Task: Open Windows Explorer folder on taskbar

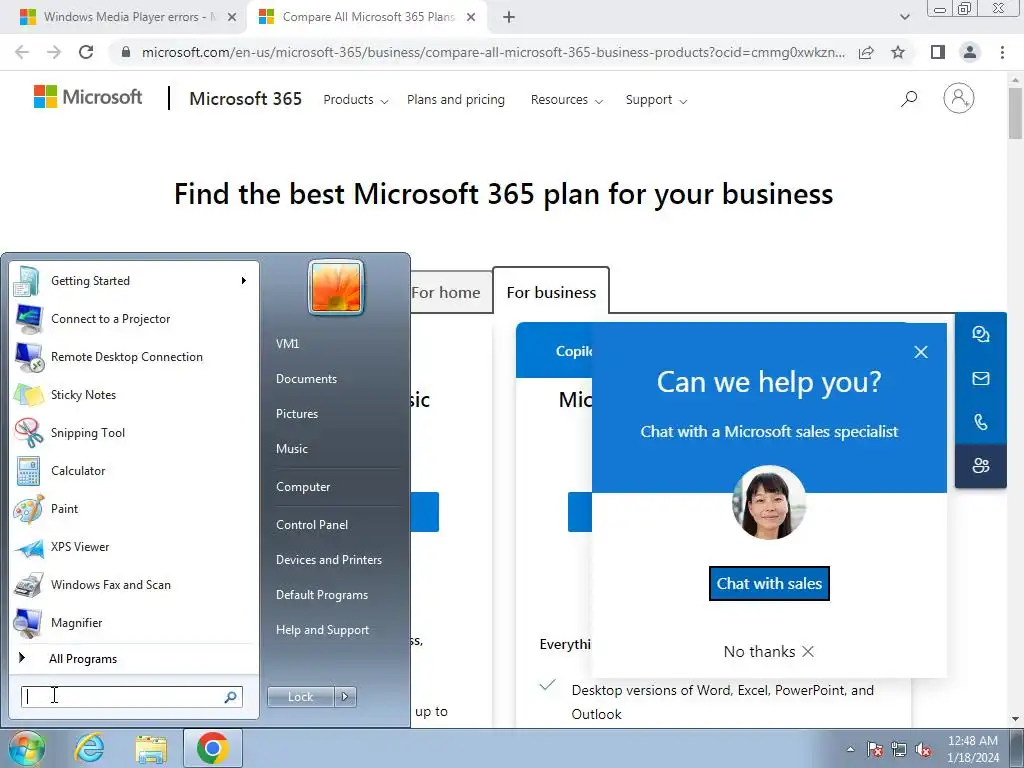Action: (x=151, y=749)
